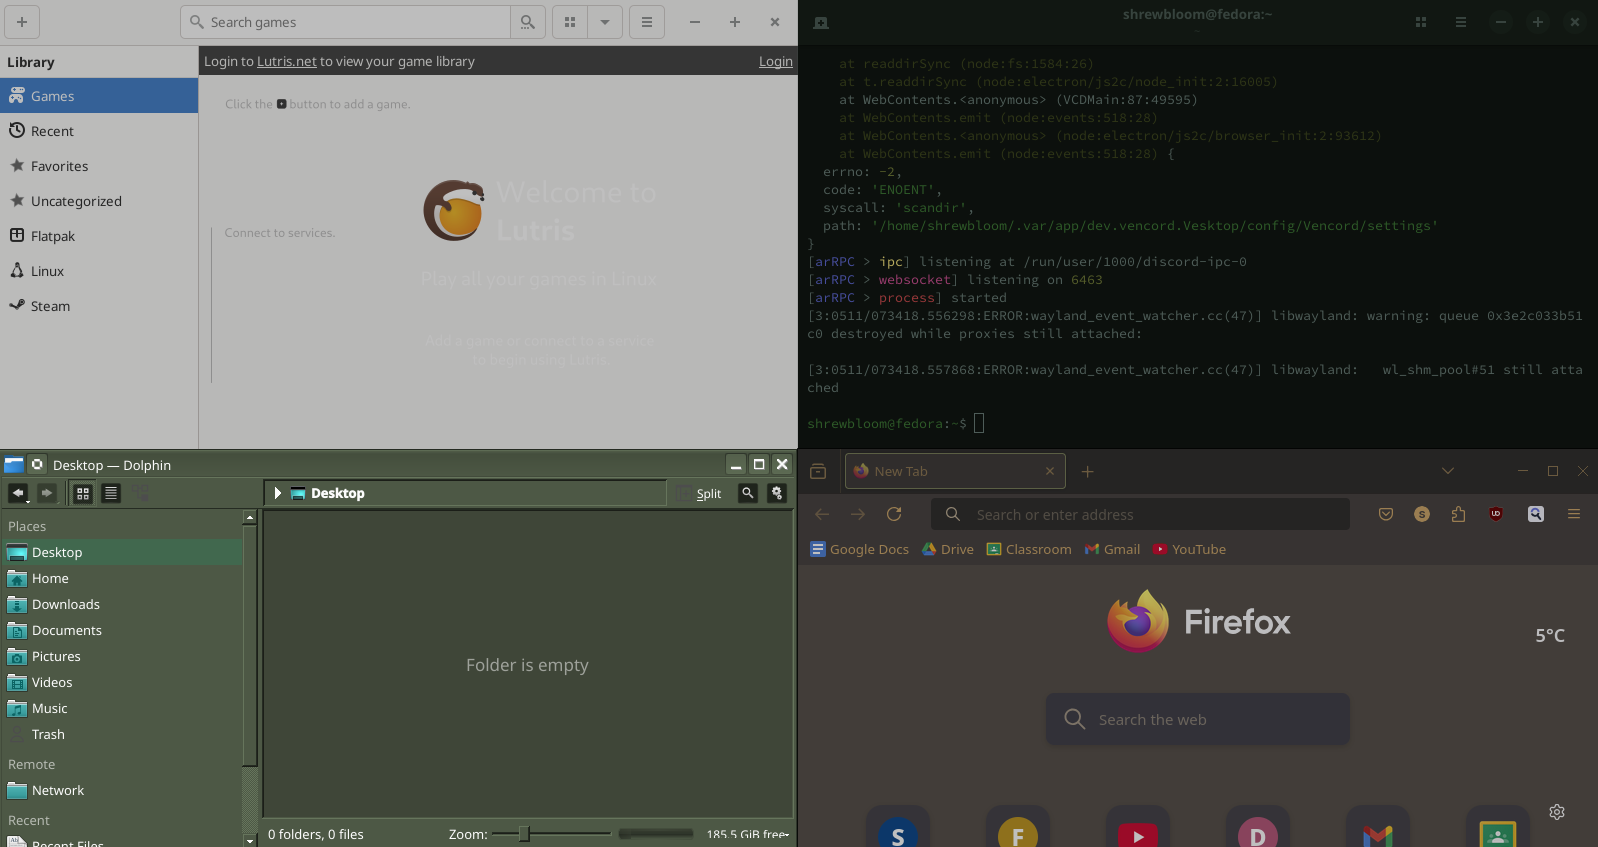Open Videos in Dolphin Places
Image resolution: width=1598 pixels, height=847 pixels.
point(122,682)
